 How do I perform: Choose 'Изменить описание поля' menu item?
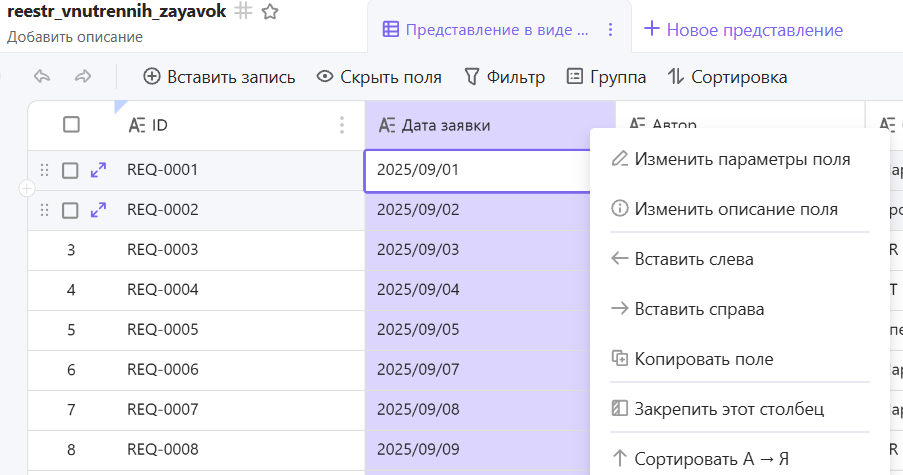point(739,209)
